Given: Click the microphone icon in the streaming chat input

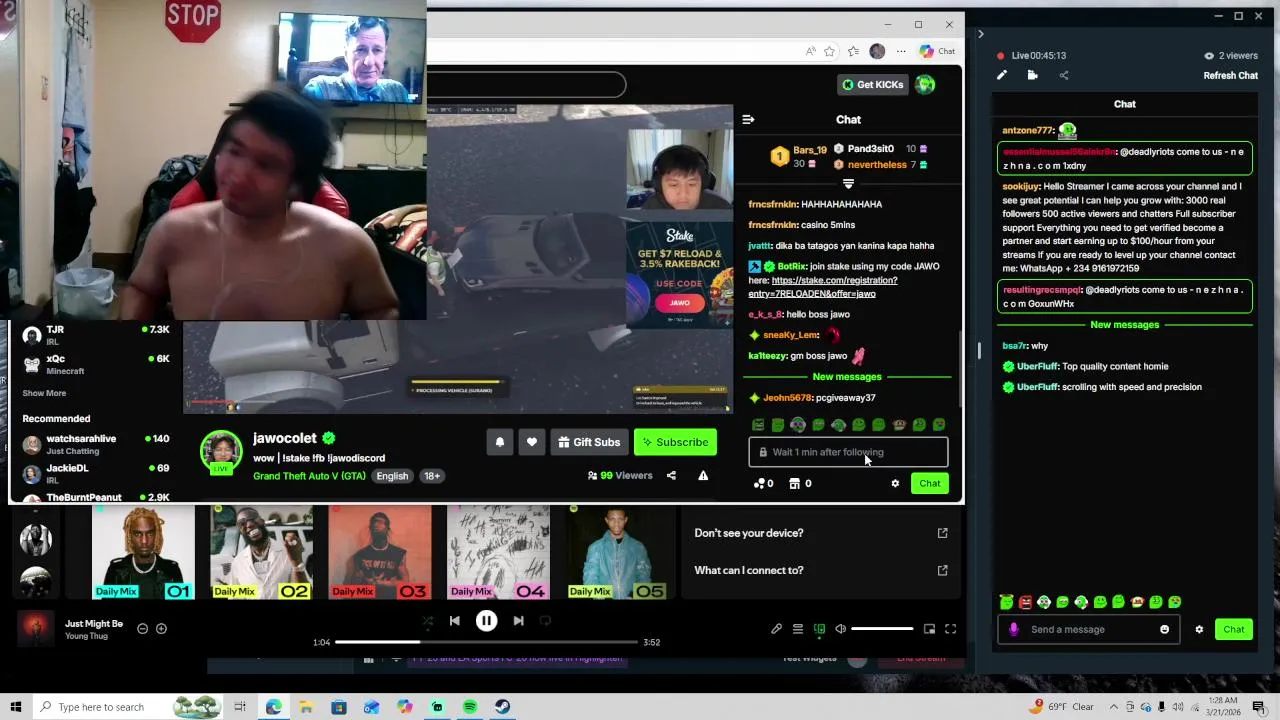Looking at the screenshot, I should [1013, 630].
